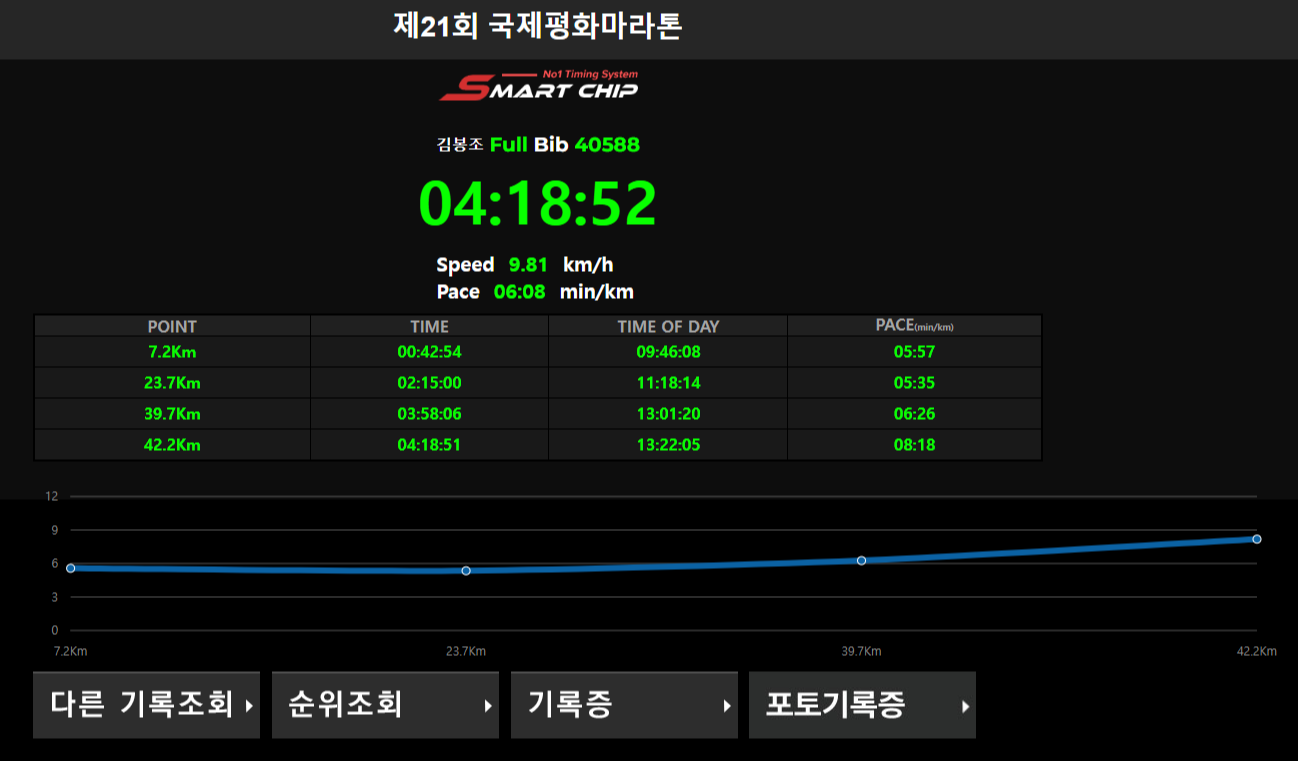Click pace cell 08:18
Image resolution: width=1298 pixels, height=761 pixels.
(x=915, y=445)
